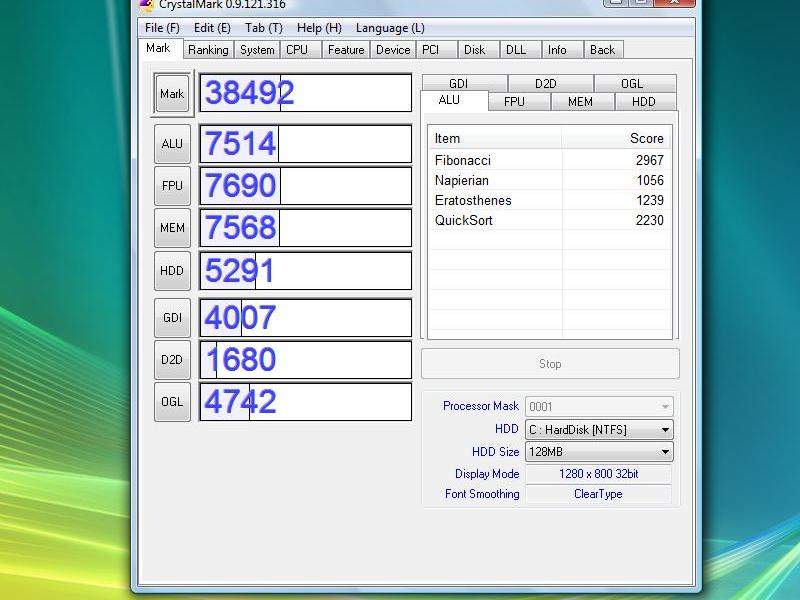800x600 pixels.
Task: Run the GDI graphics test button
Action: point(172,318)
